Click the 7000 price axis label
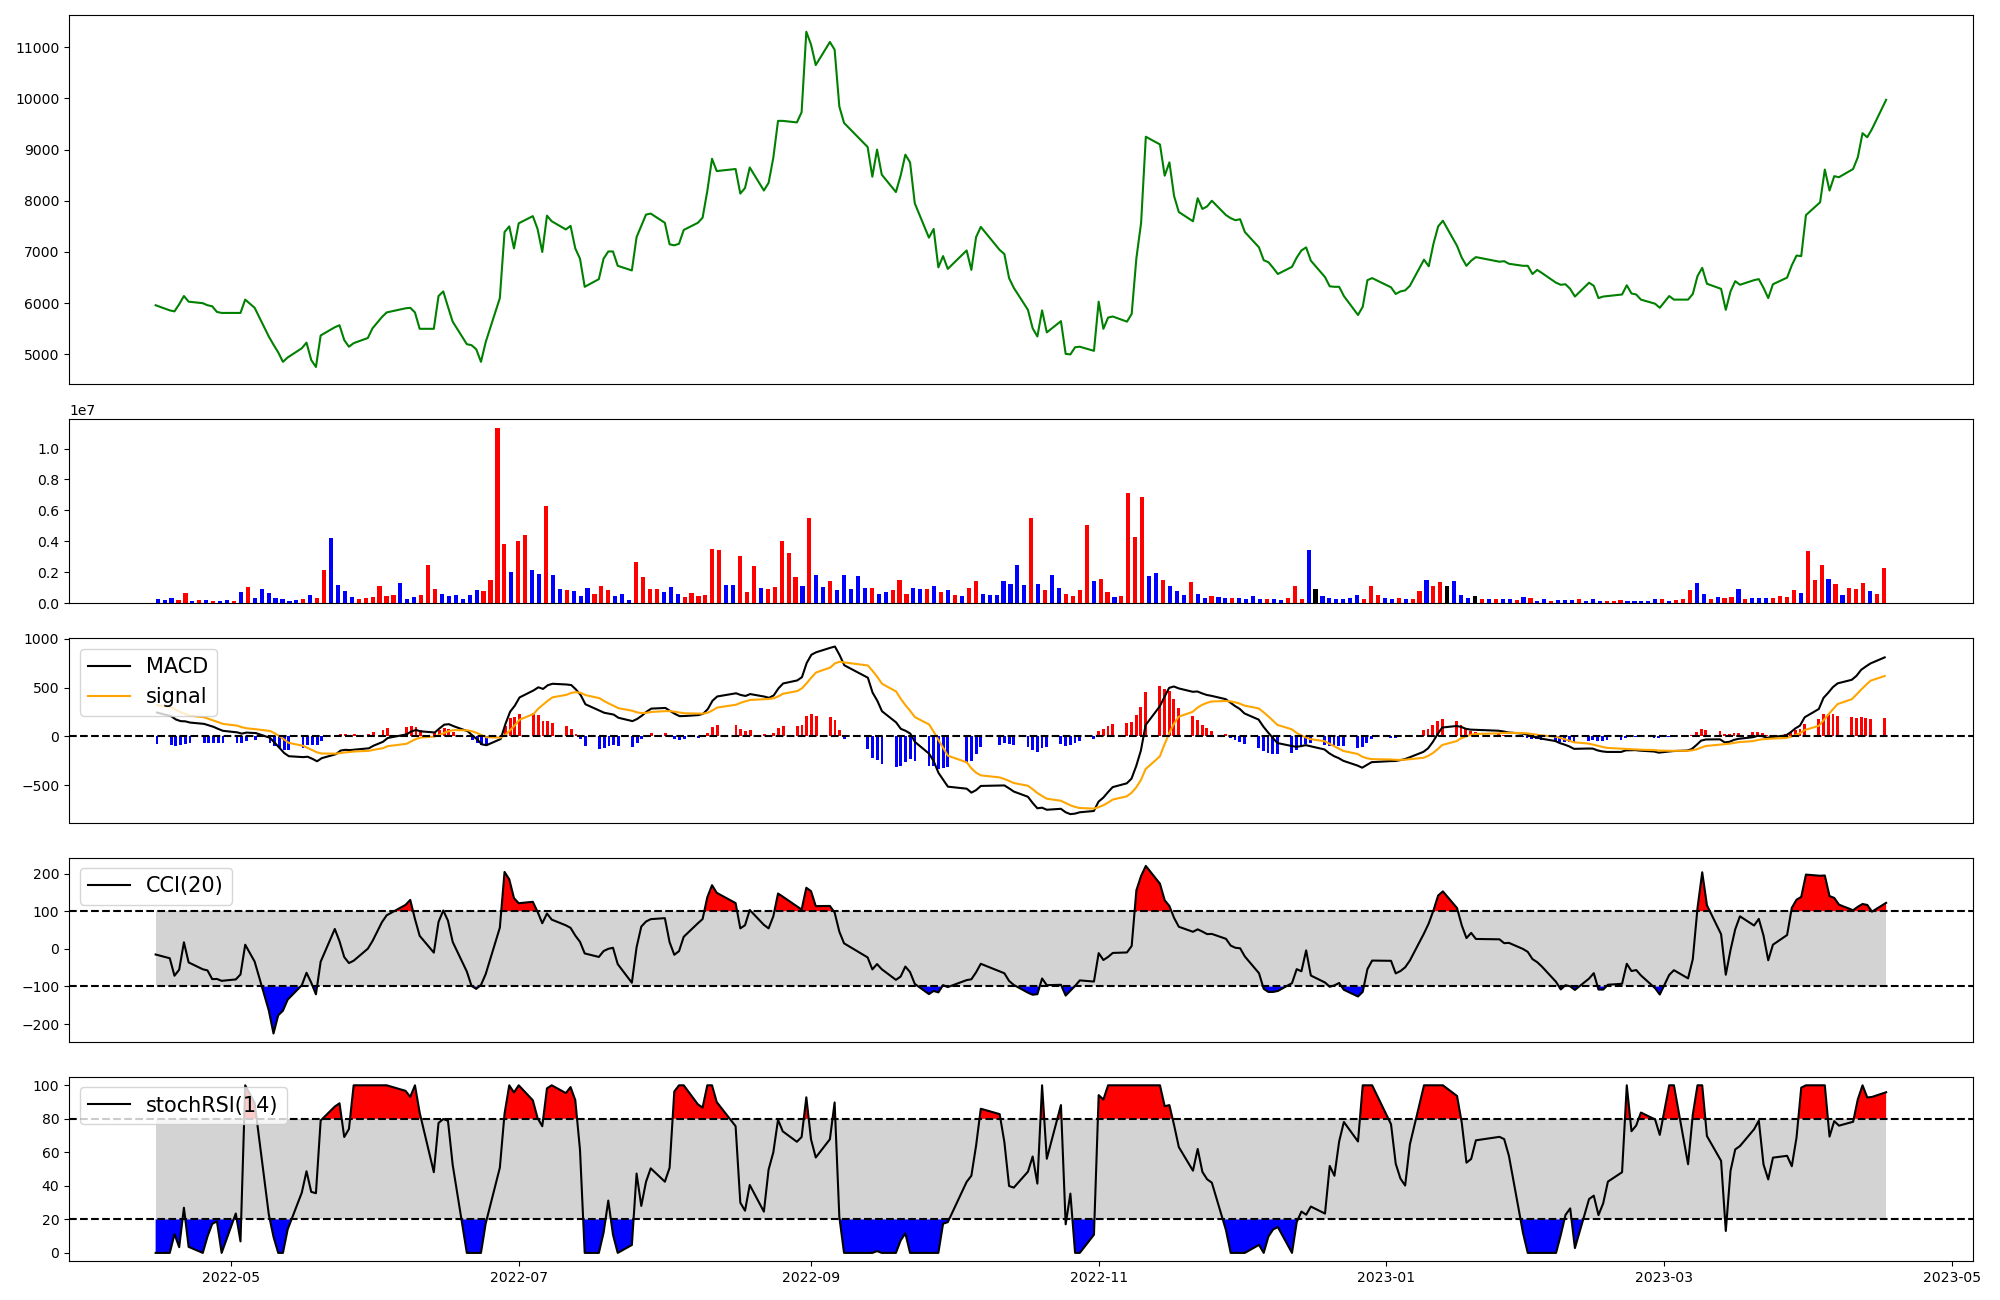Image resolution: width=2000 pixels, height=1300 pixels. [x=41, y=252]
